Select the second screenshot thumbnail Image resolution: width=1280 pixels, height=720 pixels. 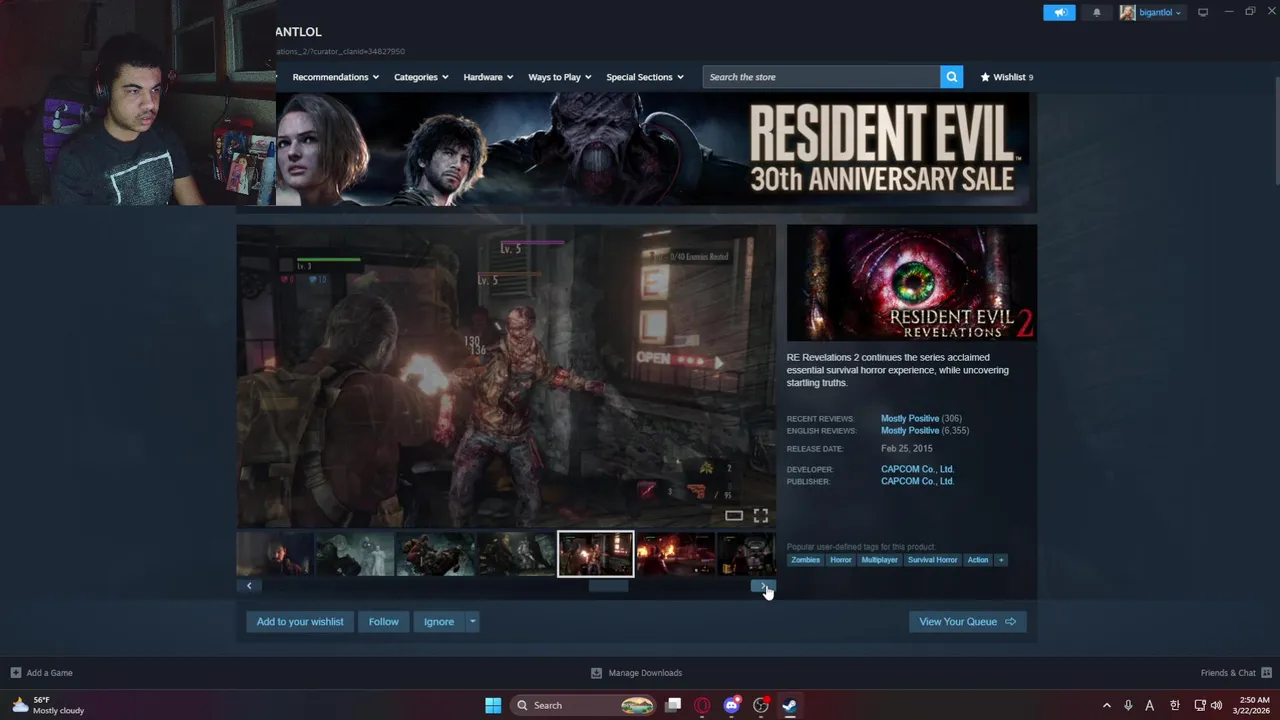point(355,554)
